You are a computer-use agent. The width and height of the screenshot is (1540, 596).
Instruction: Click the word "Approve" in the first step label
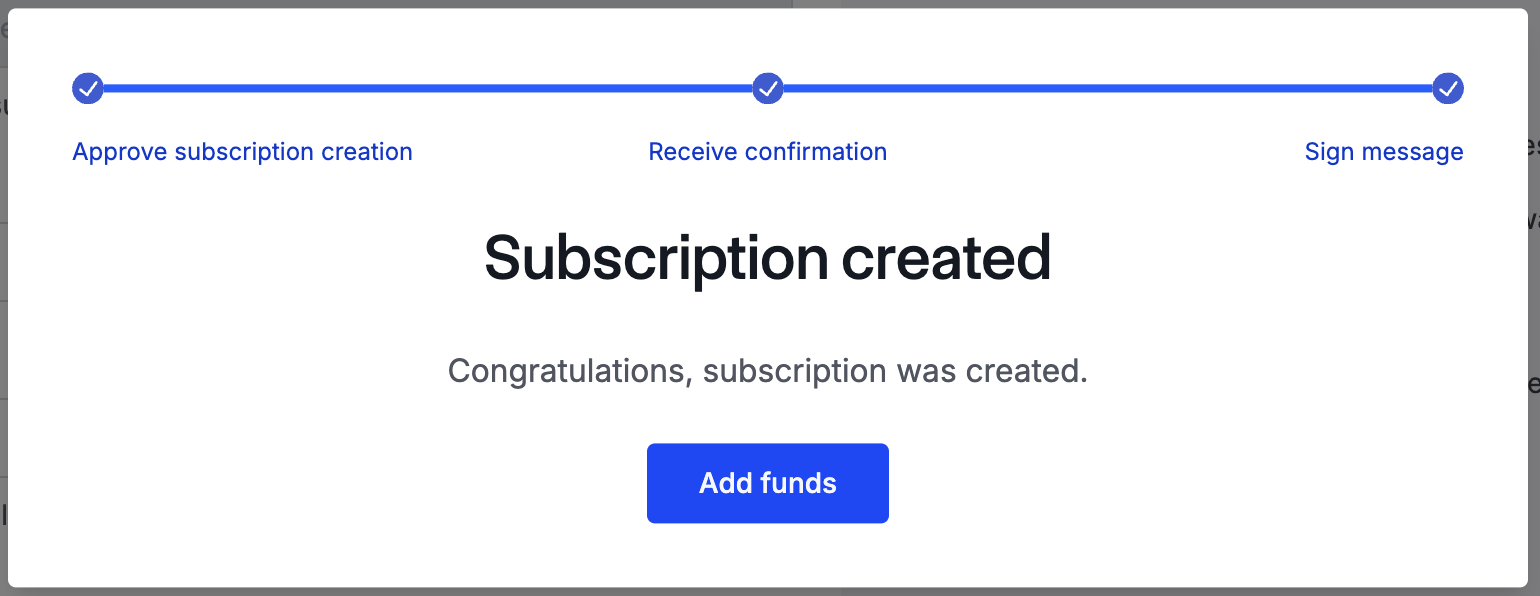pyautogui.click(x=120, y=152)
